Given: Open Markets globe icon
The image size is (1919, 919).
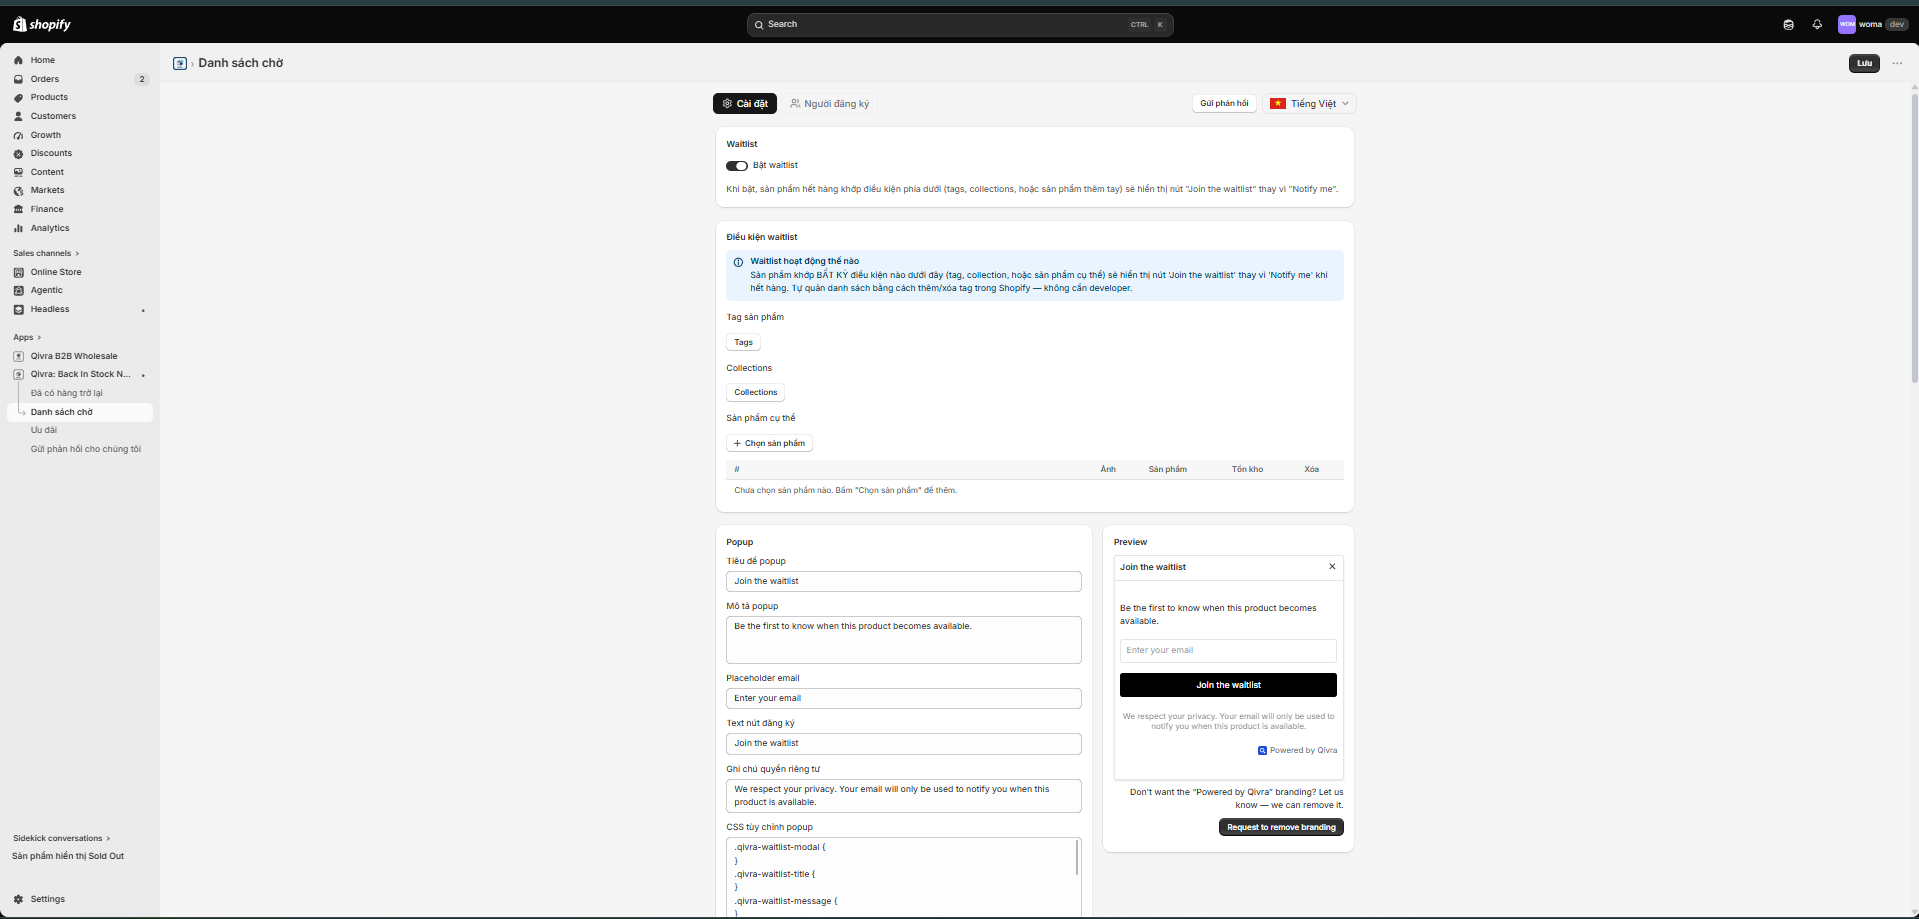Looking at the screenshot, I should (x=18, y=191).
